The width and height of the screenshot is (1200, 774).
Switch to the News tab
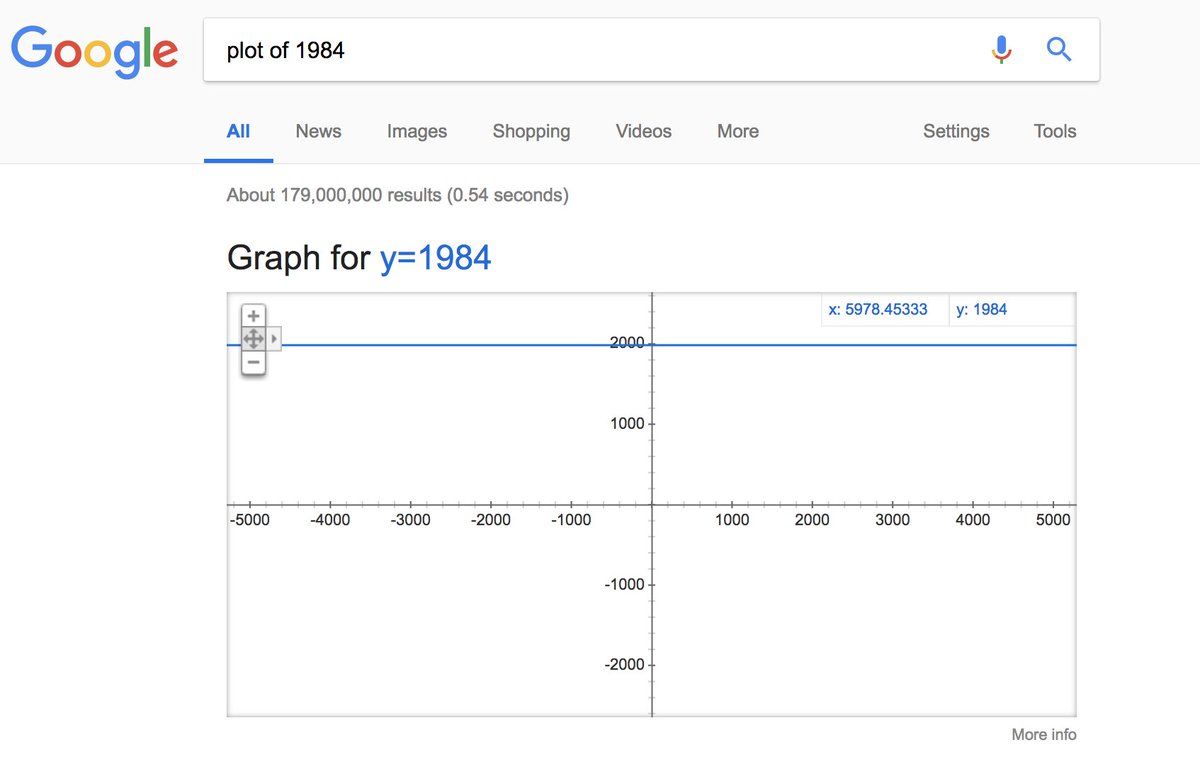pyautogui.click(x=318, y=131)
